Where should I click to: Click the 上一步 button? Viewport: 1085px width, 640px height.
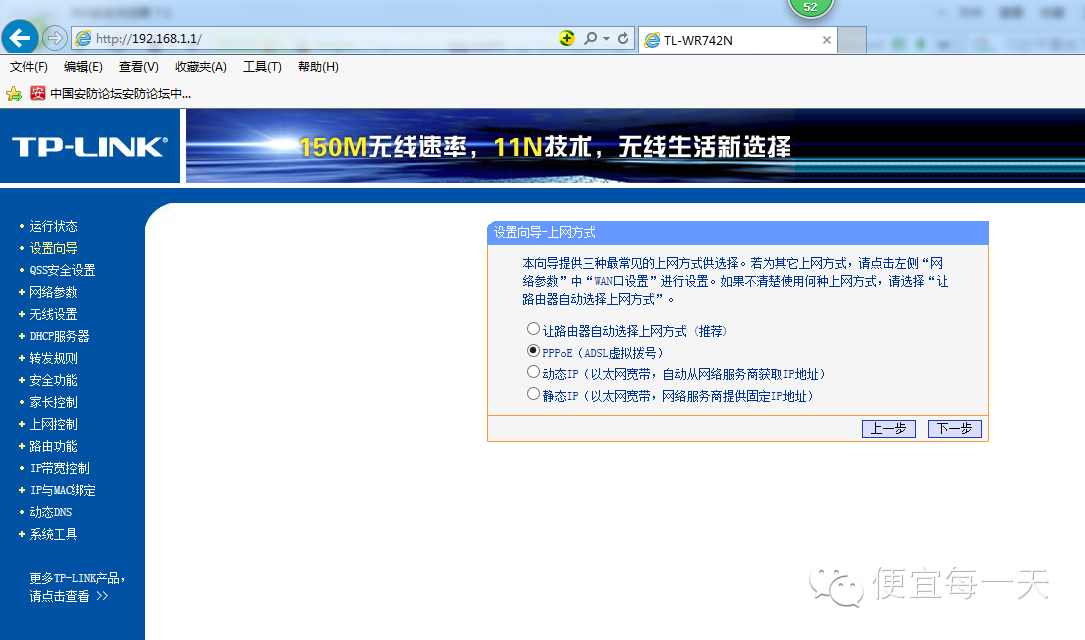pyautogui.click(x=888, y=429)
